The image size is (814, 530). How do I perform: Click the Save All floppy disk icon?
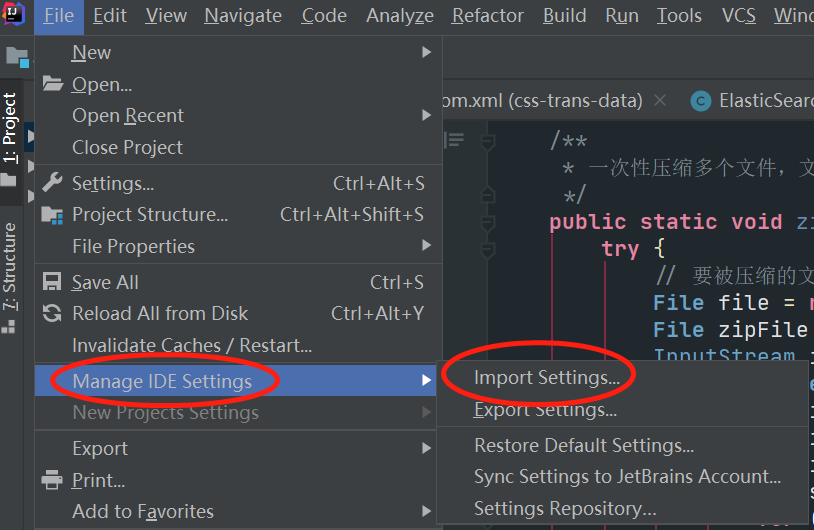coord(53,283)
